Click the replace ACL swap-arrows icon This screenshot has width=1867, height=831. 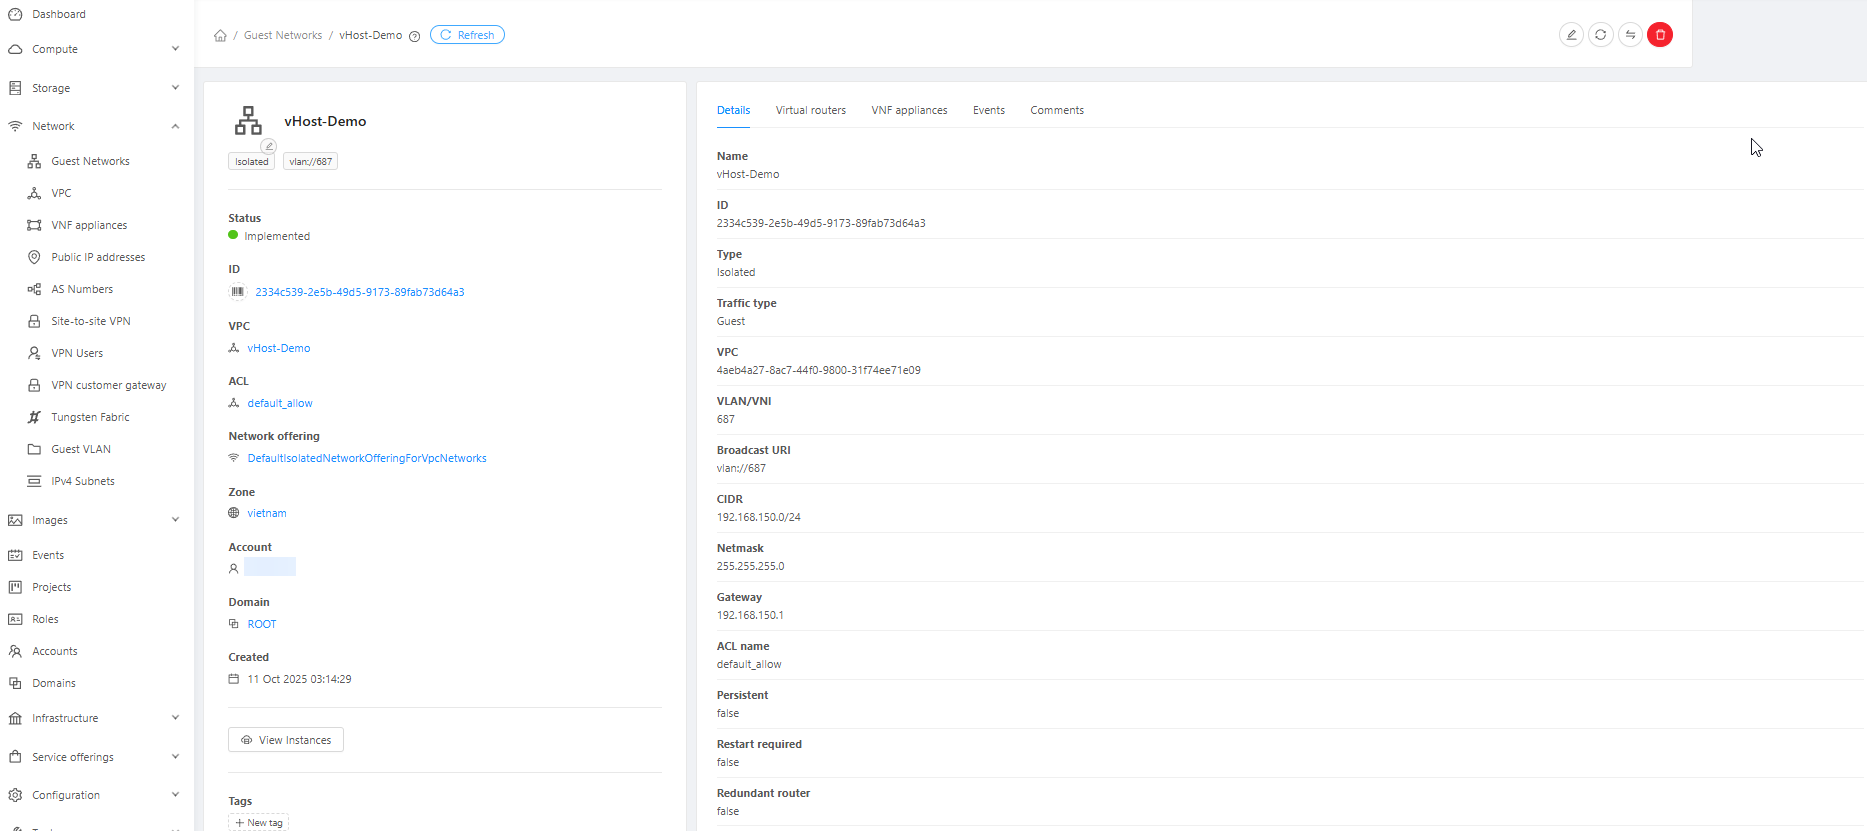[x=1630, y=35]
